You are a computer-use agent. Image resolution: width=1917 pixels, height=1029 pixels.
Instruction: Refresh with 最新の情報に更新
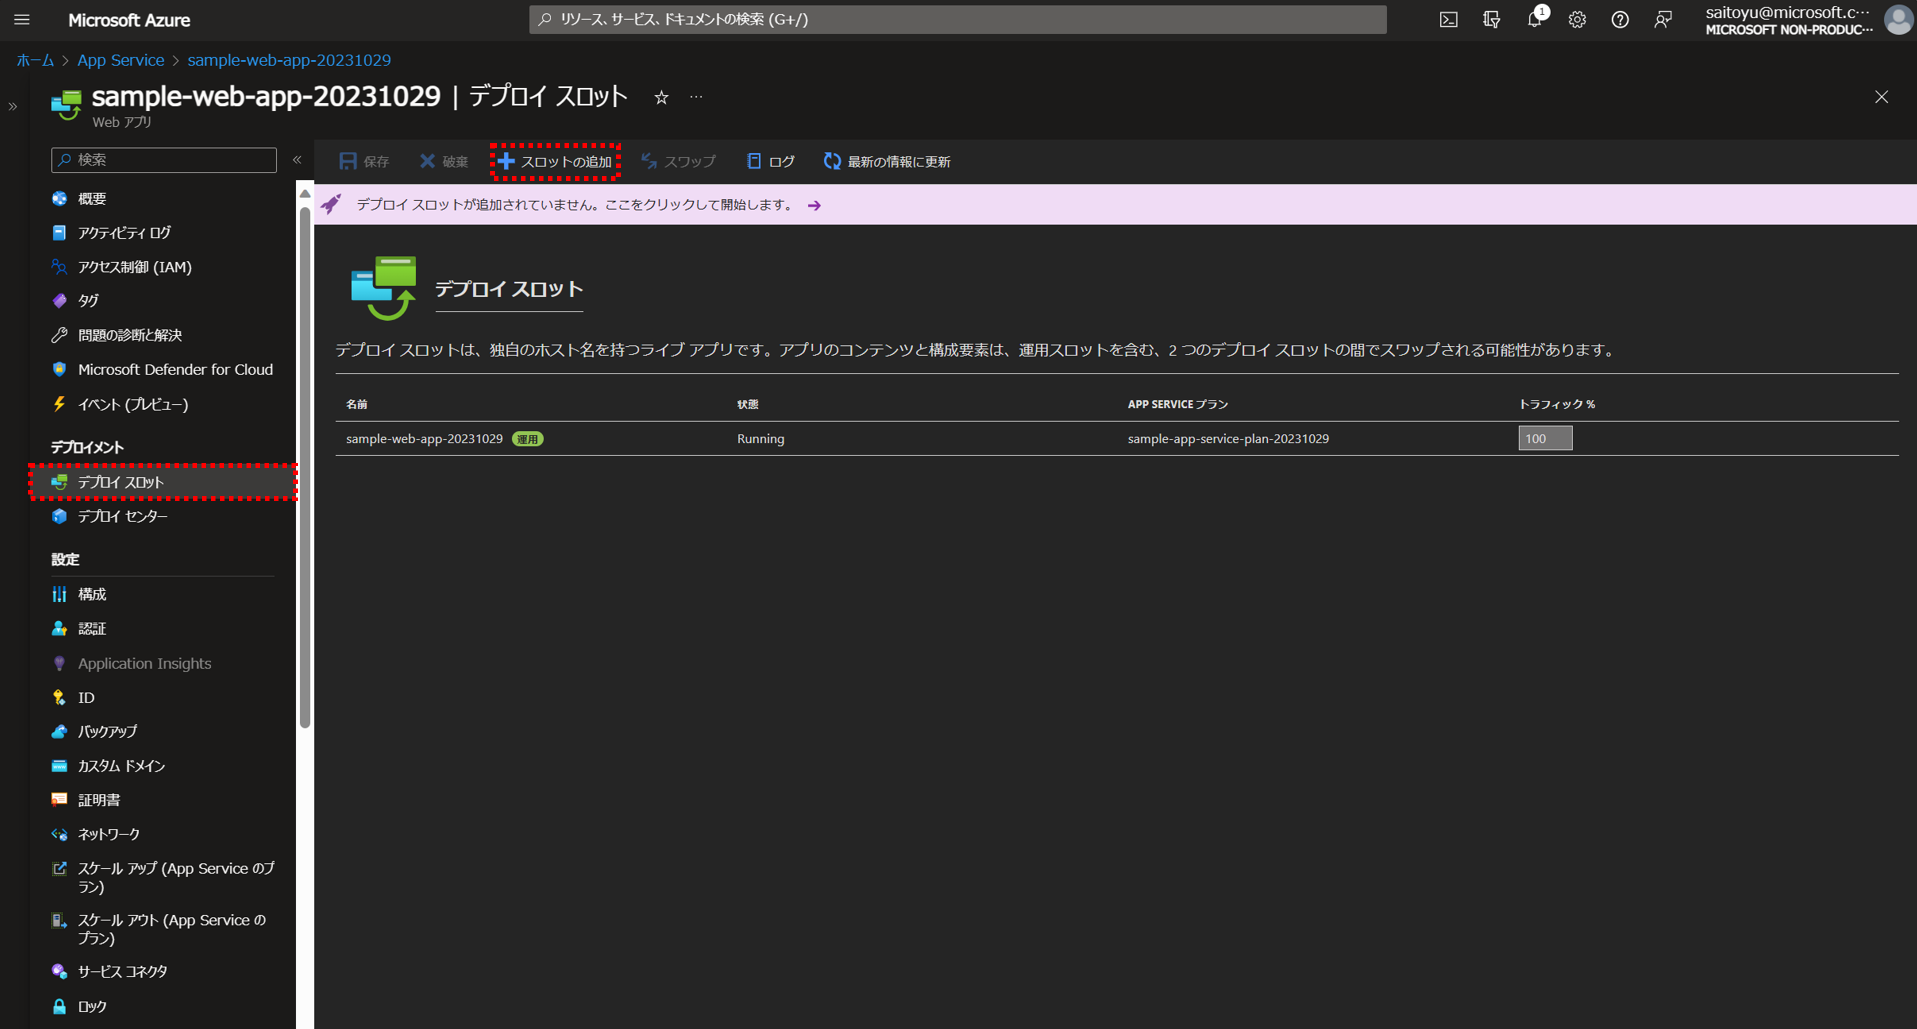click(887, 161)
